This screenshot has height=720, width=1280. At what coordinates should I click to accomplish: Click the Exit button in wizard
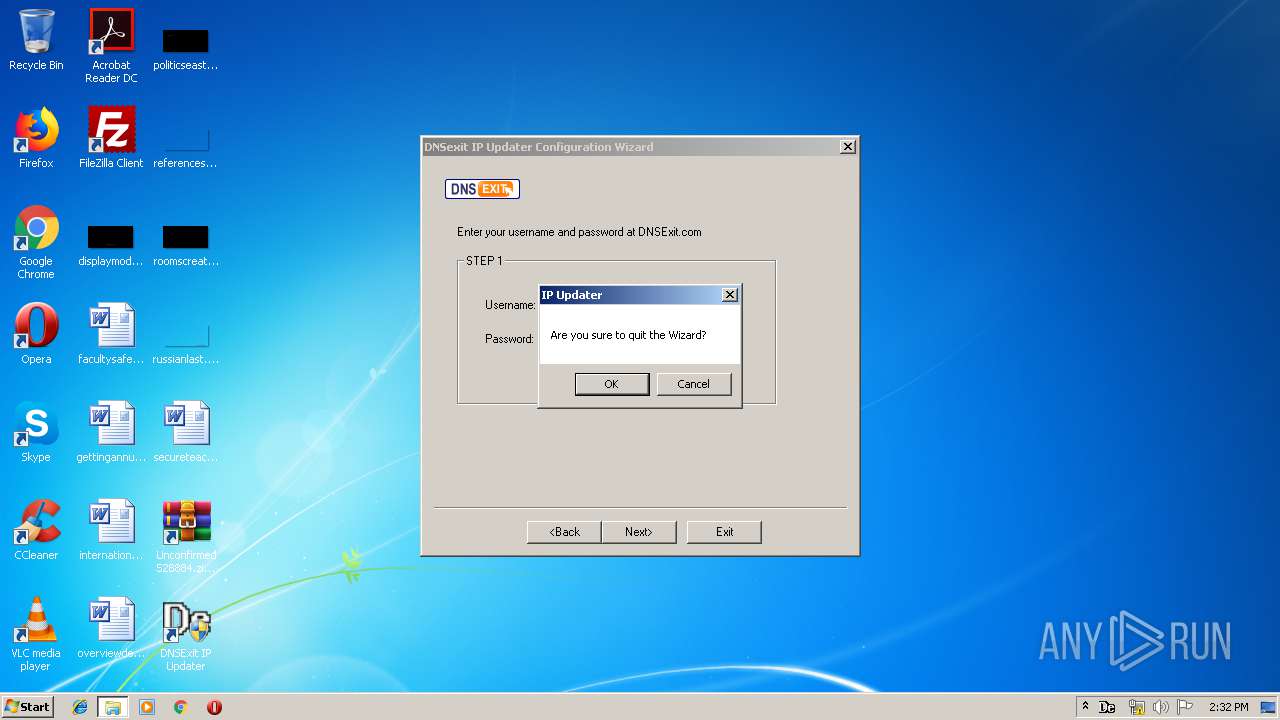coord(724,532)
